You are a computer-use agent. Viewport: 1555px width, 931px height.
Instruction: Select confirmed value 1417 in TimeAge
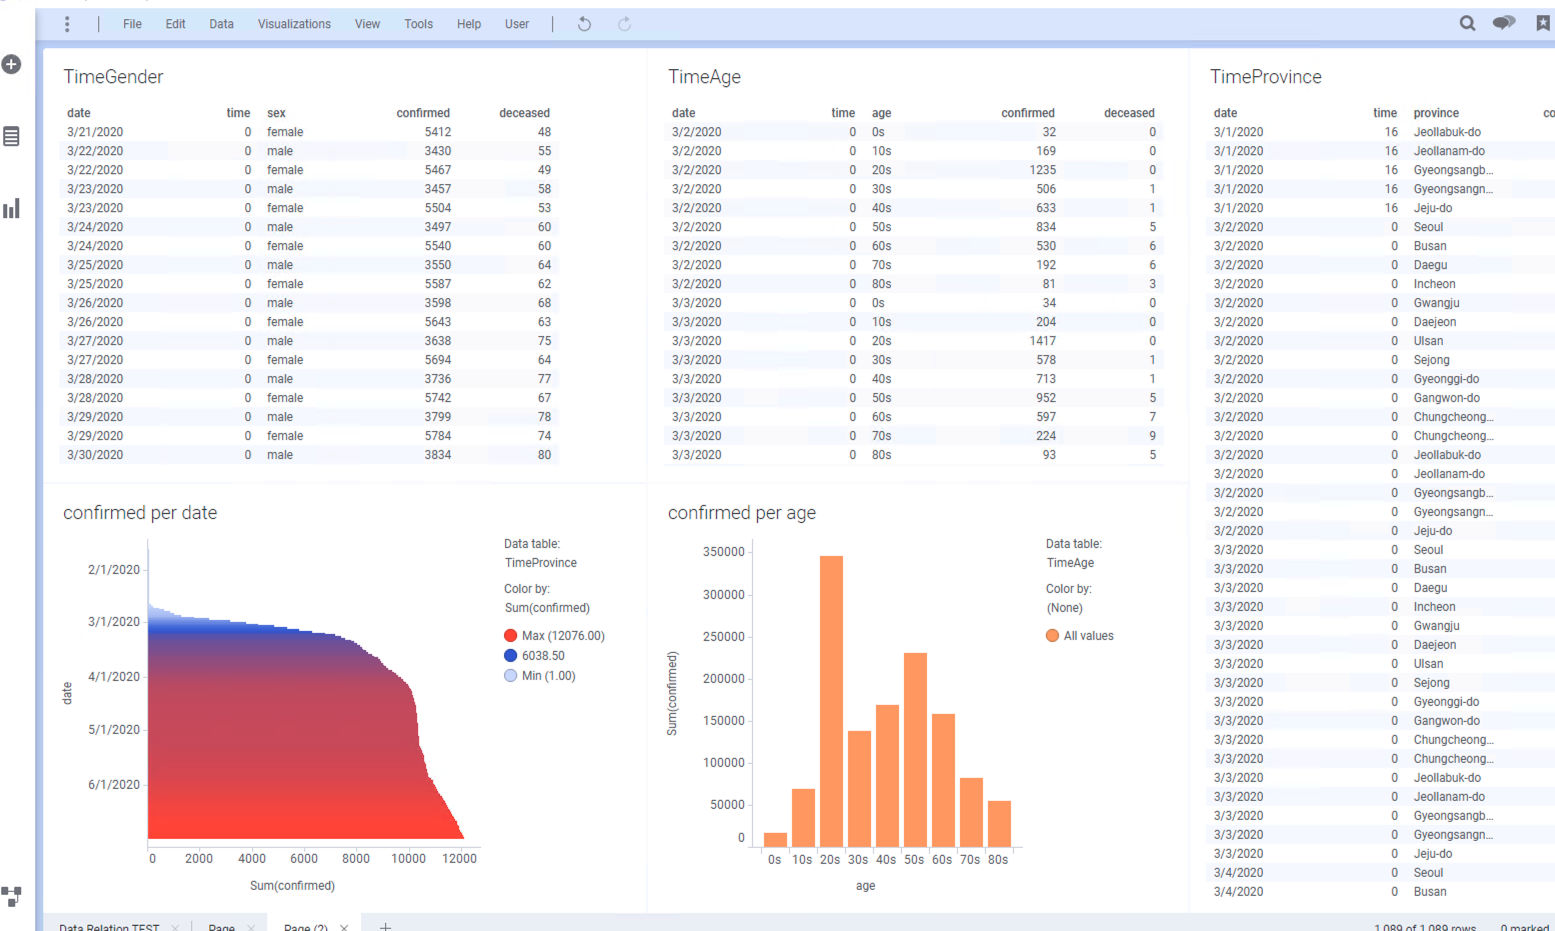coord(1042,341)
